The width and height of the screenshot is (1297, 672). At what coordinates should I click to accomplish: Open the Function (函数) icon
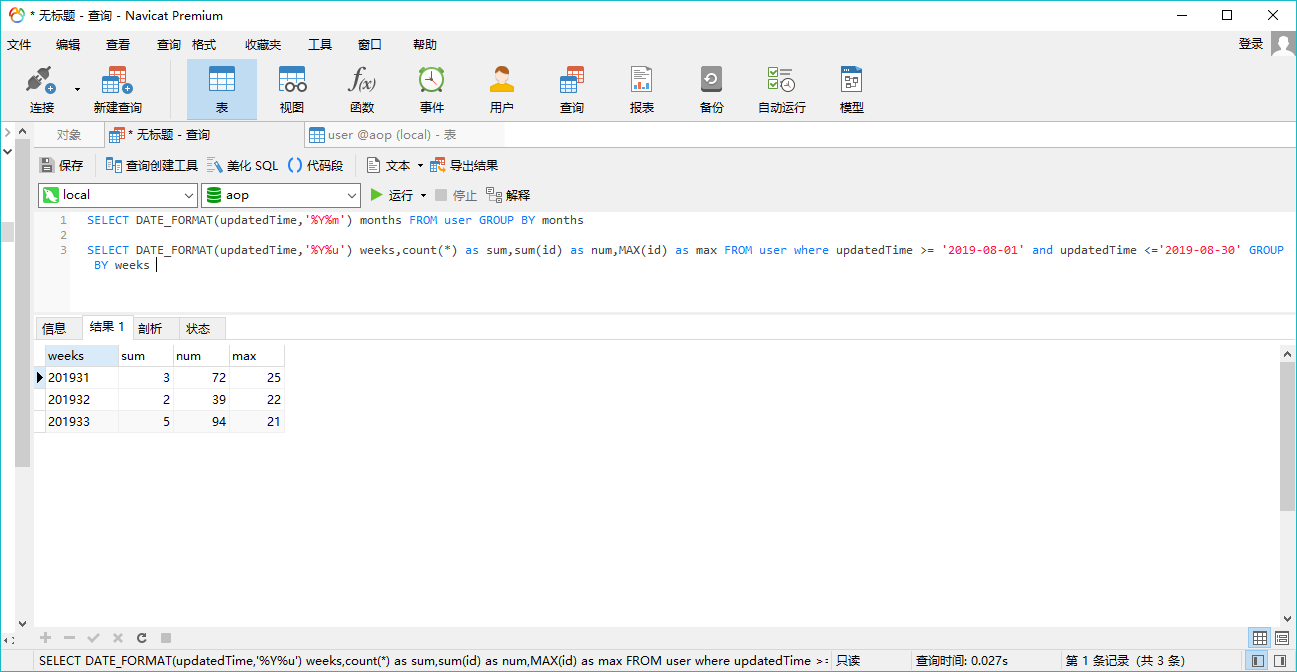(x=362, y=89)
